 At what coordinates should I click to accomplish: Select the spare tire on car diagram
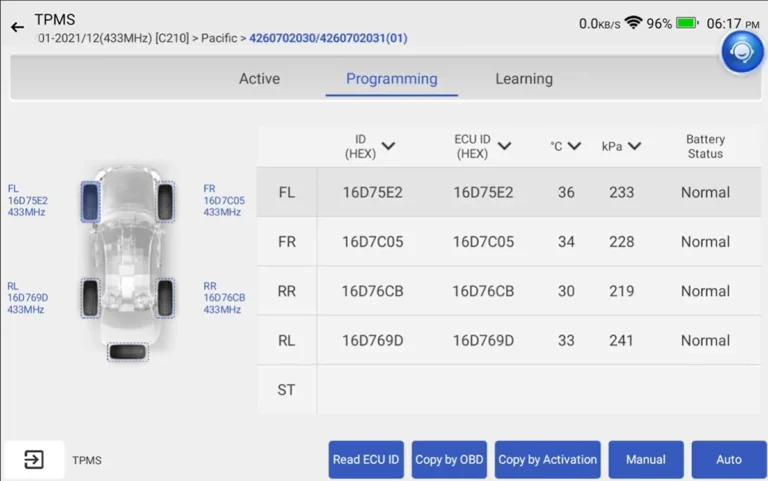point(127,352)
